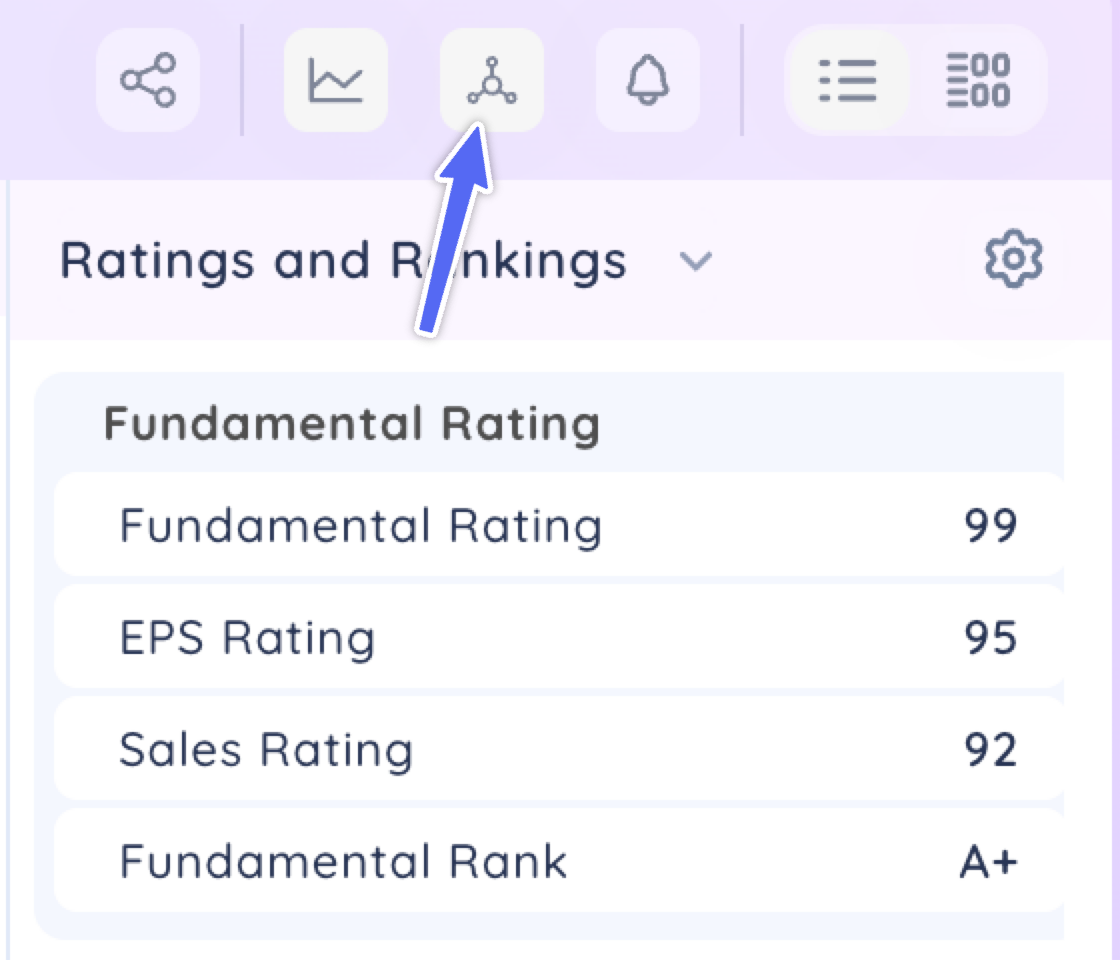Click the alerts bell icon
1120x960 pixels.
tap(648, 80)
